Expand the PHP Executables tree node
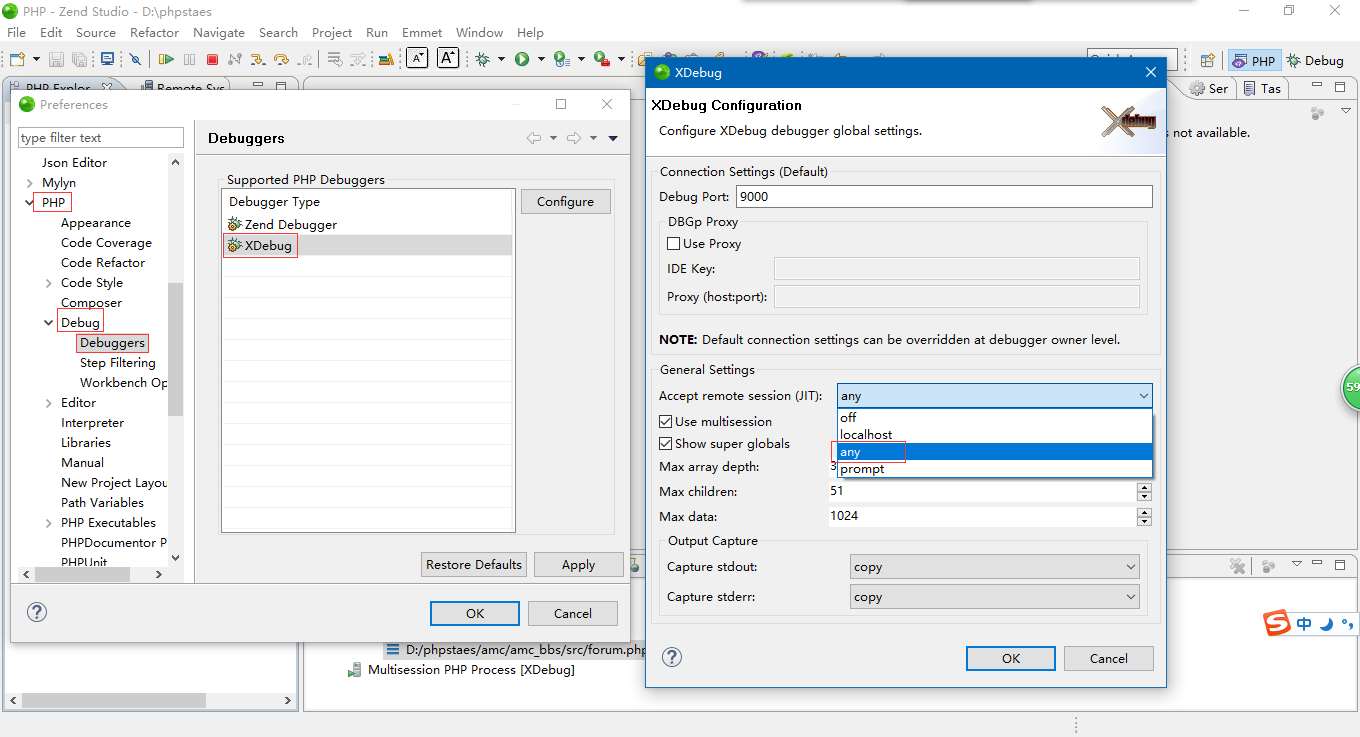1360x737 pixels. pos(49,523)
